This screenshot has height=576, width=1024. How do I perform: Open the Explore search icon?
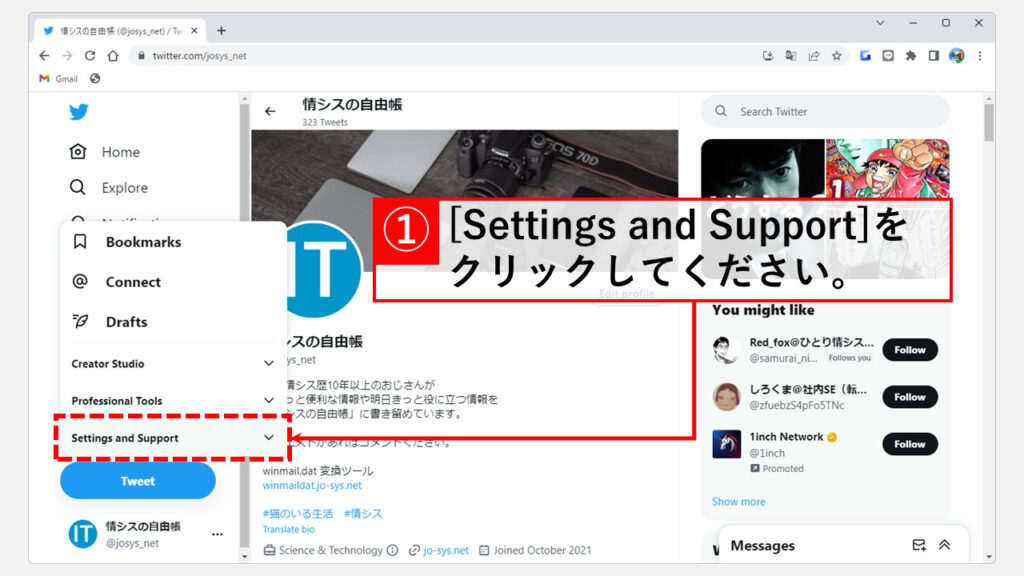[x=78, y=188]
